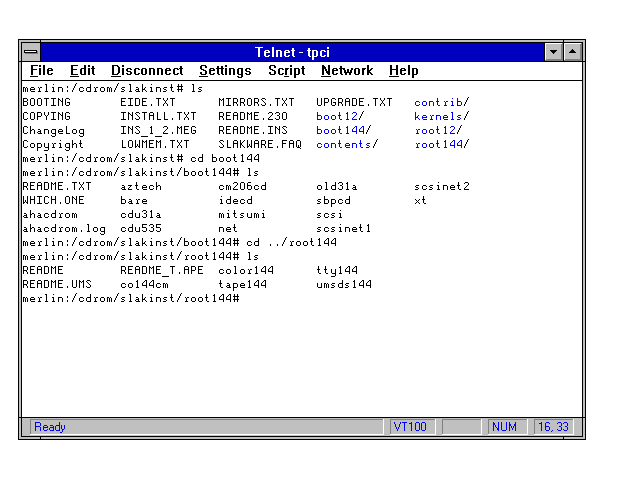The width and height of the screenshot is (640, 480).
Task: Click the blue boot144/ directory listing
Action: (x=343, y=130)
